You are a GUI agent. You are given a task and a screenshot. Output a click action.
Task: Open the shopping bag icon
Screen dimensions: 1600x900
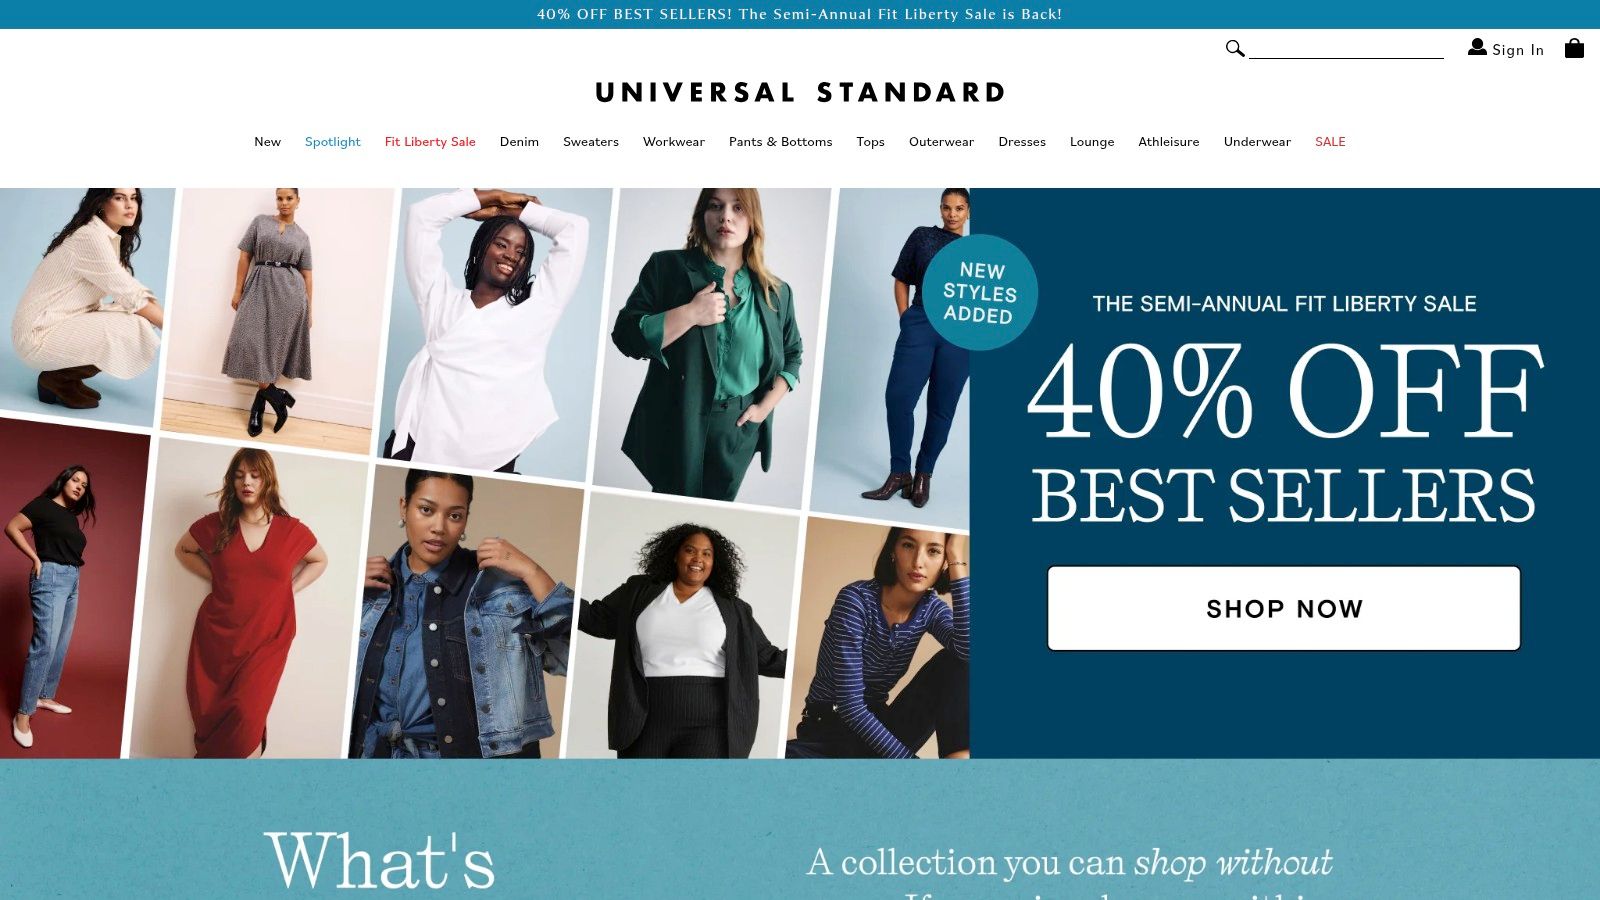click(1574, 48)
